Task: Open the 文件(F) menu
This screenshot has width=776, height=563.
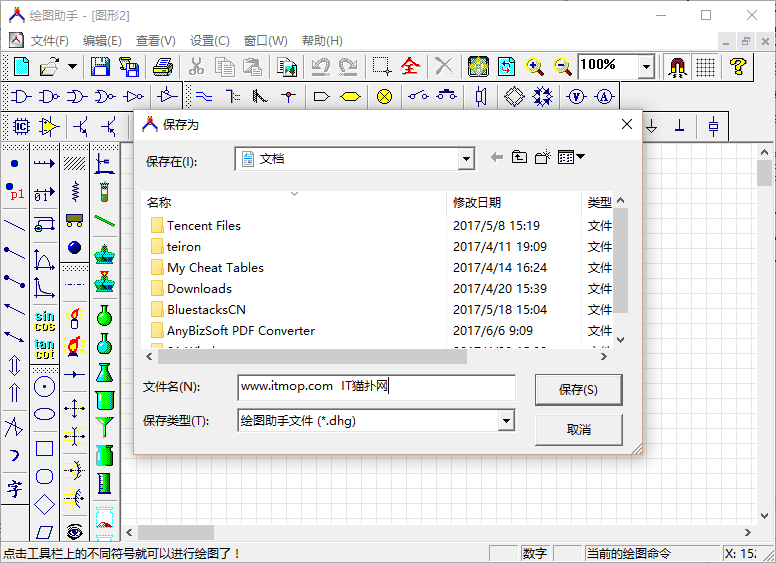Action: click(x=49, y=41)
